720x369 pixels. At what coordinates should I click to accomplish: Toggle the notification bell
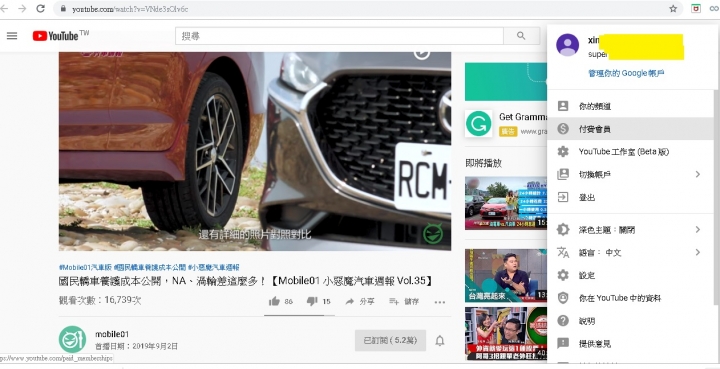(439, 341)
